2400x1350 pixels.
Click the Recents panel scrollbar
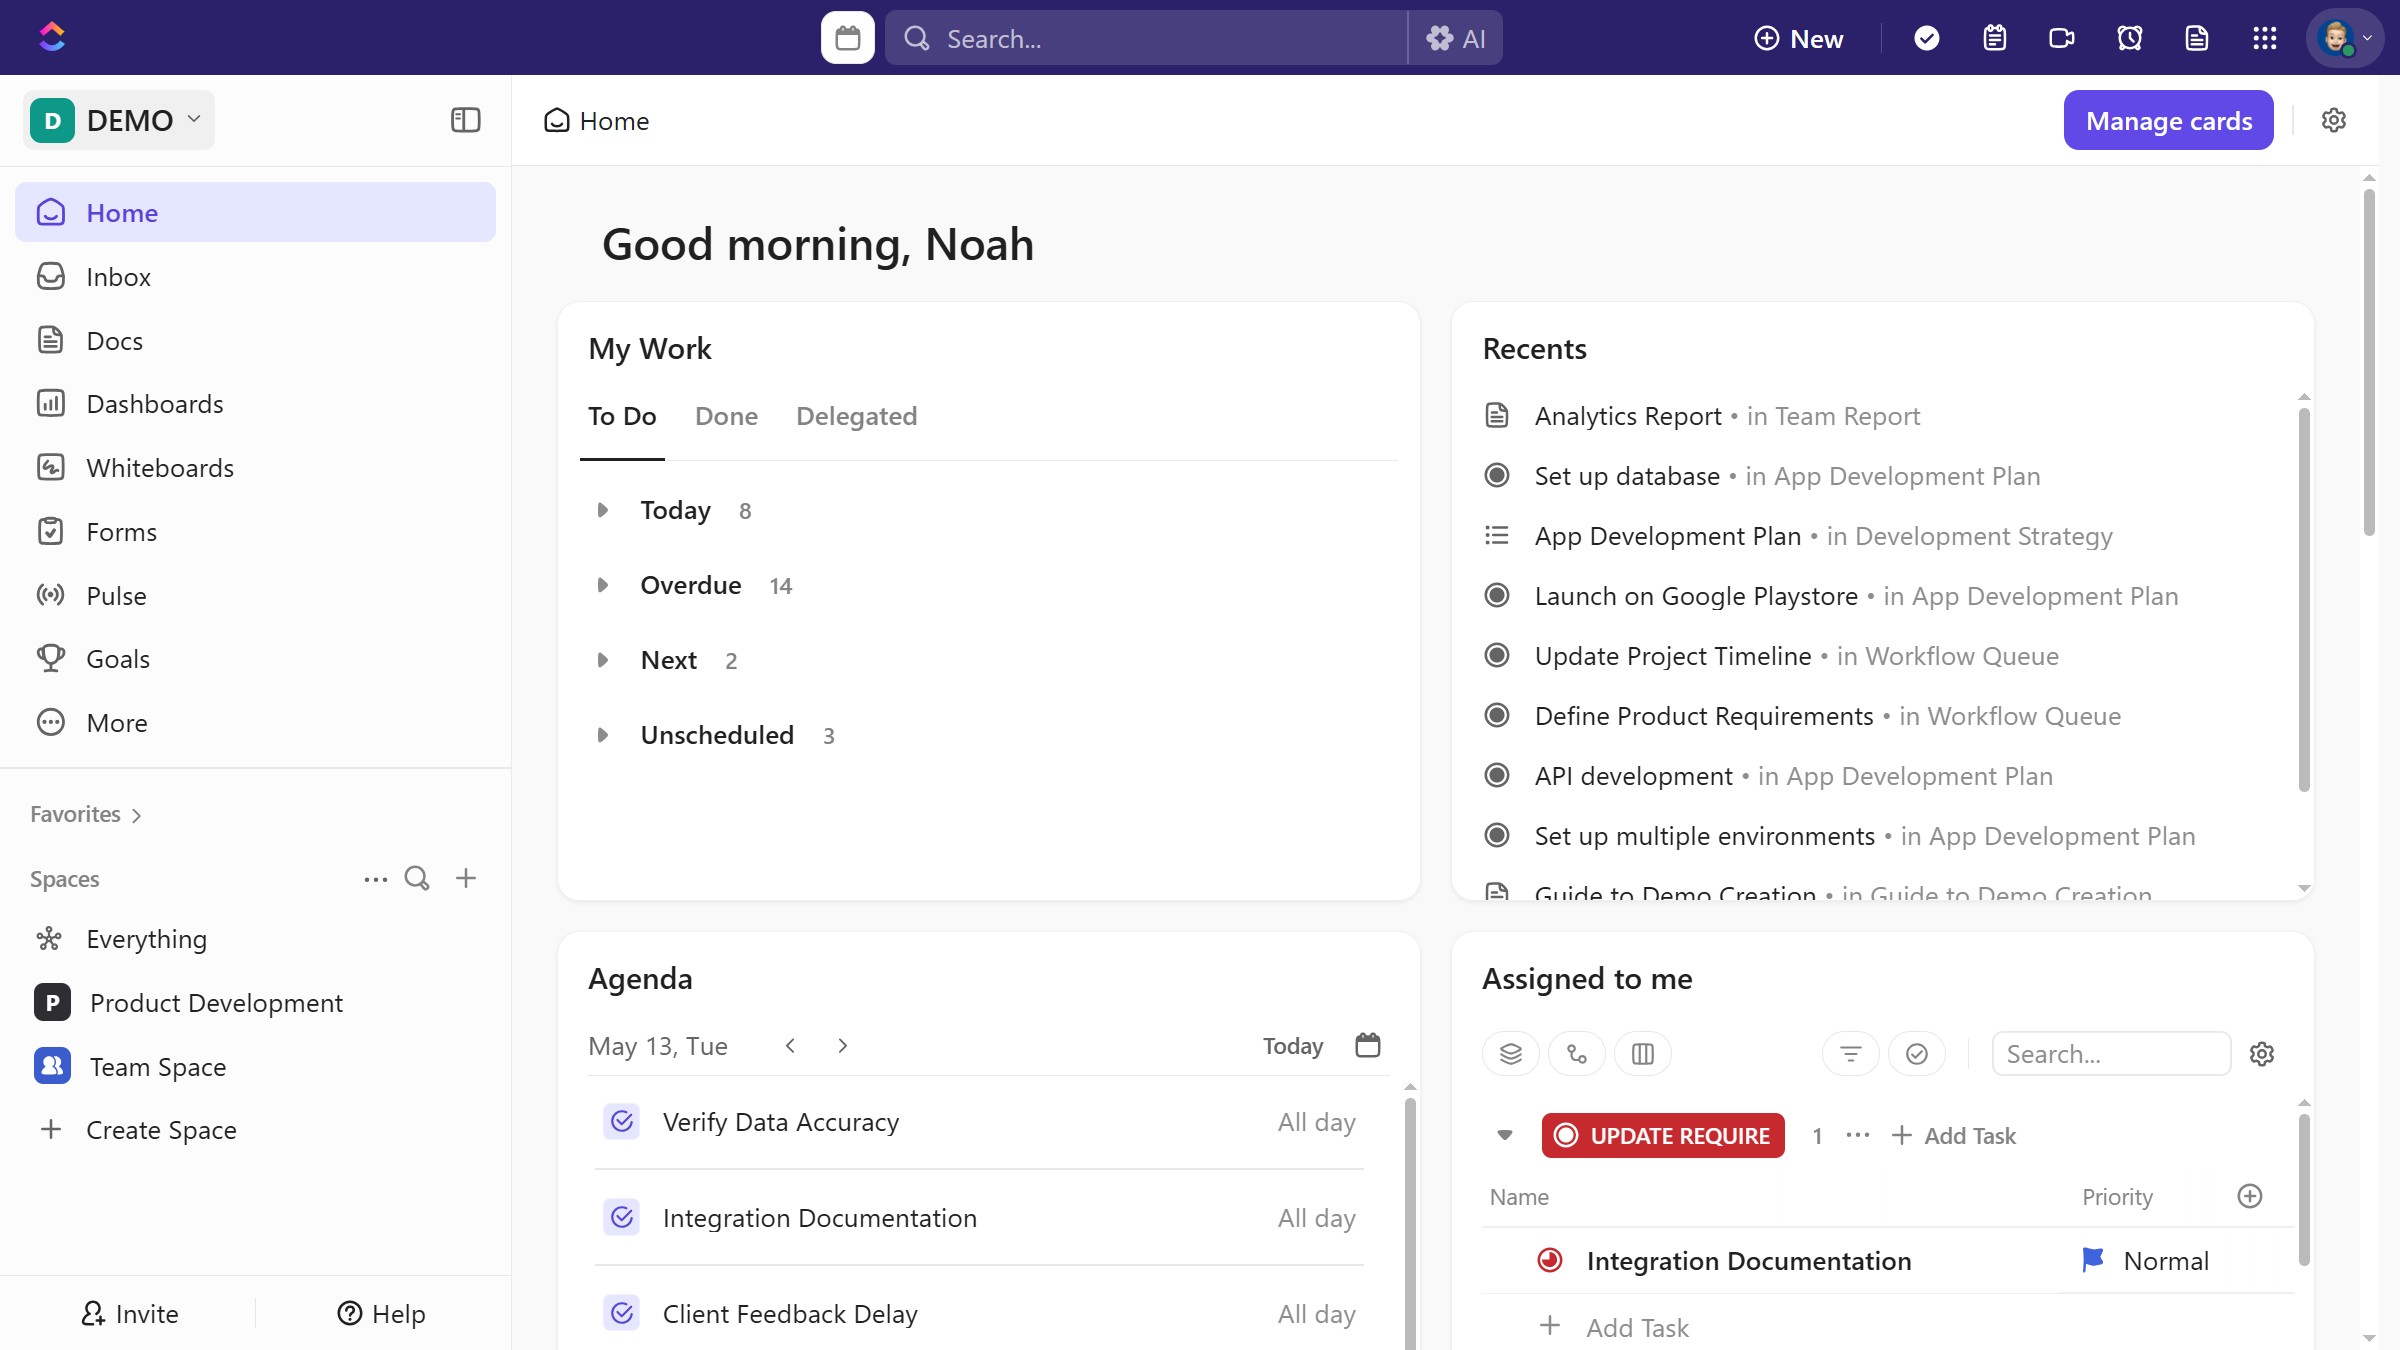tap(2303, 600)
